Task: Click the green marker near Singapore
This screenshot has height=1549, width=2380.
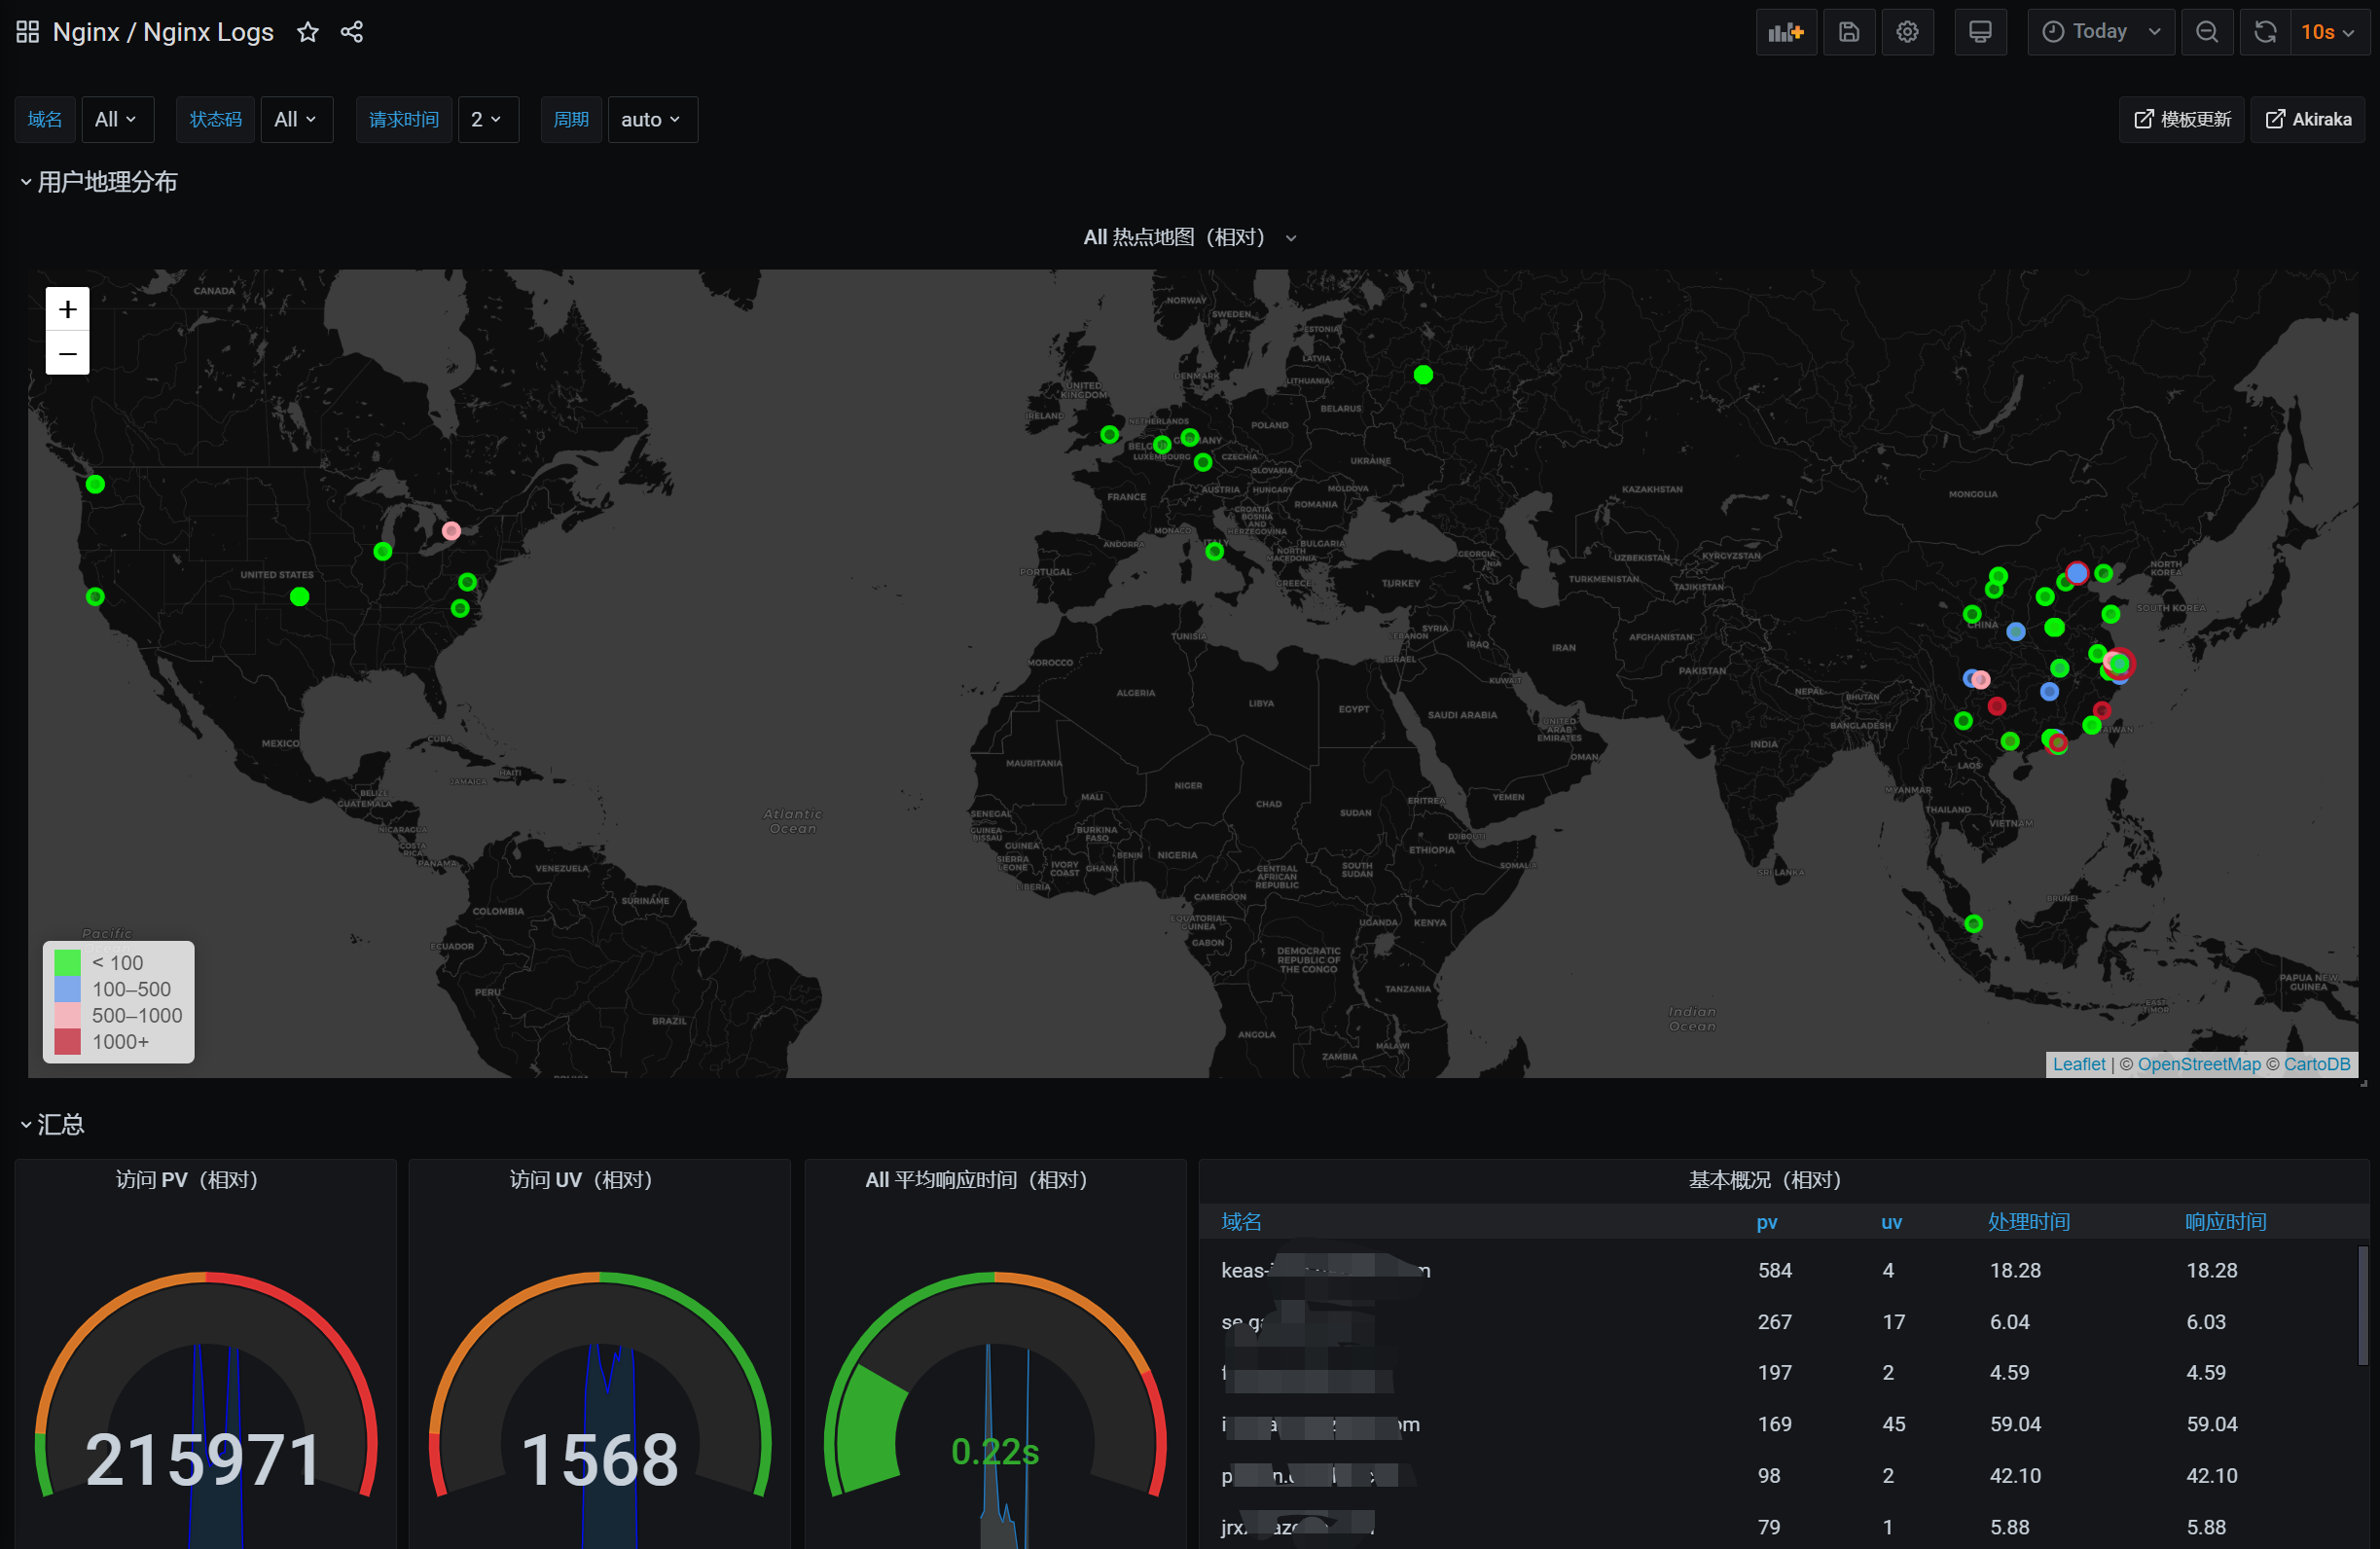Action: (1973, 924)
